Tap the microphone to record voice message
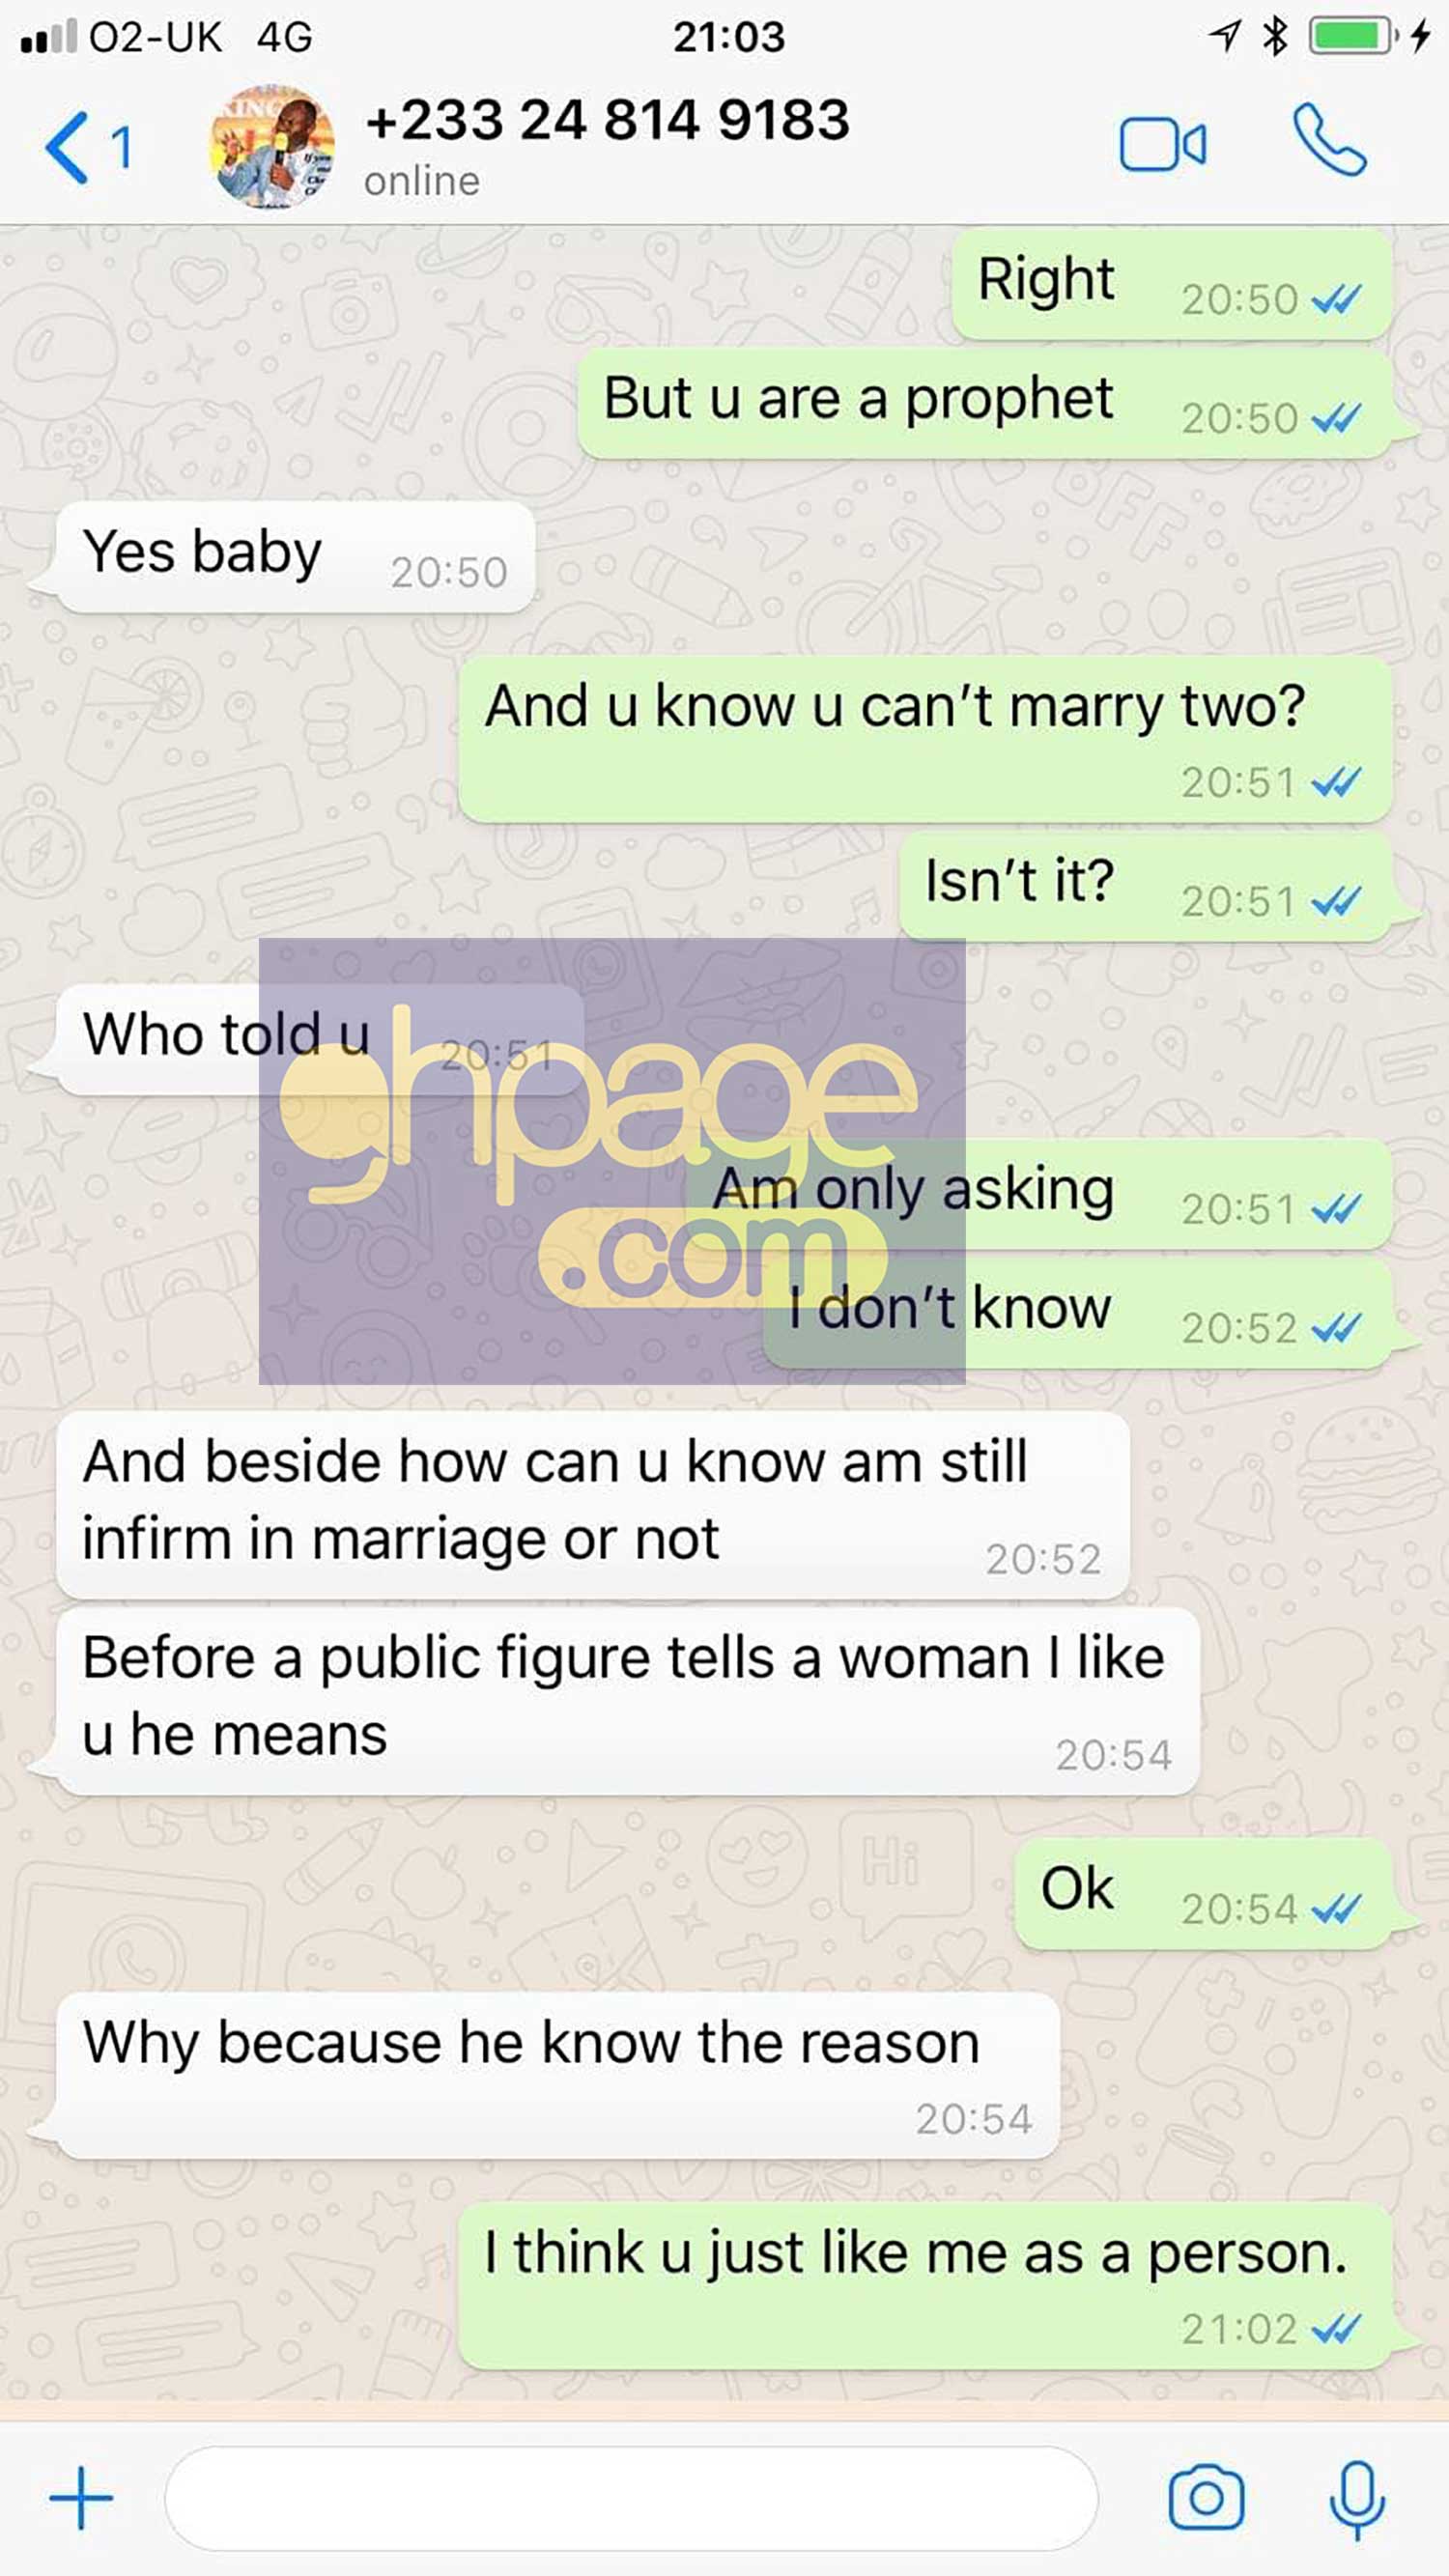The image size is (1449, 2576). point(1357,2498)
